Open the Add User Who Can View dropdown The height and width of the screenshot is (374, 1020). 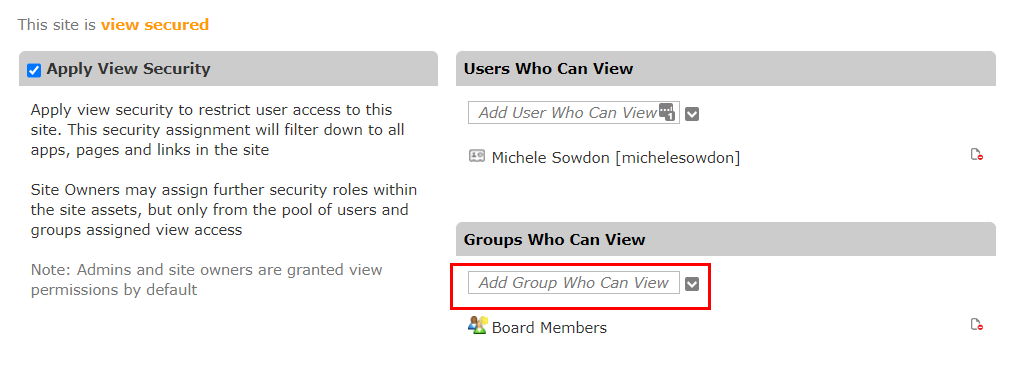click(x=692, y=114)
